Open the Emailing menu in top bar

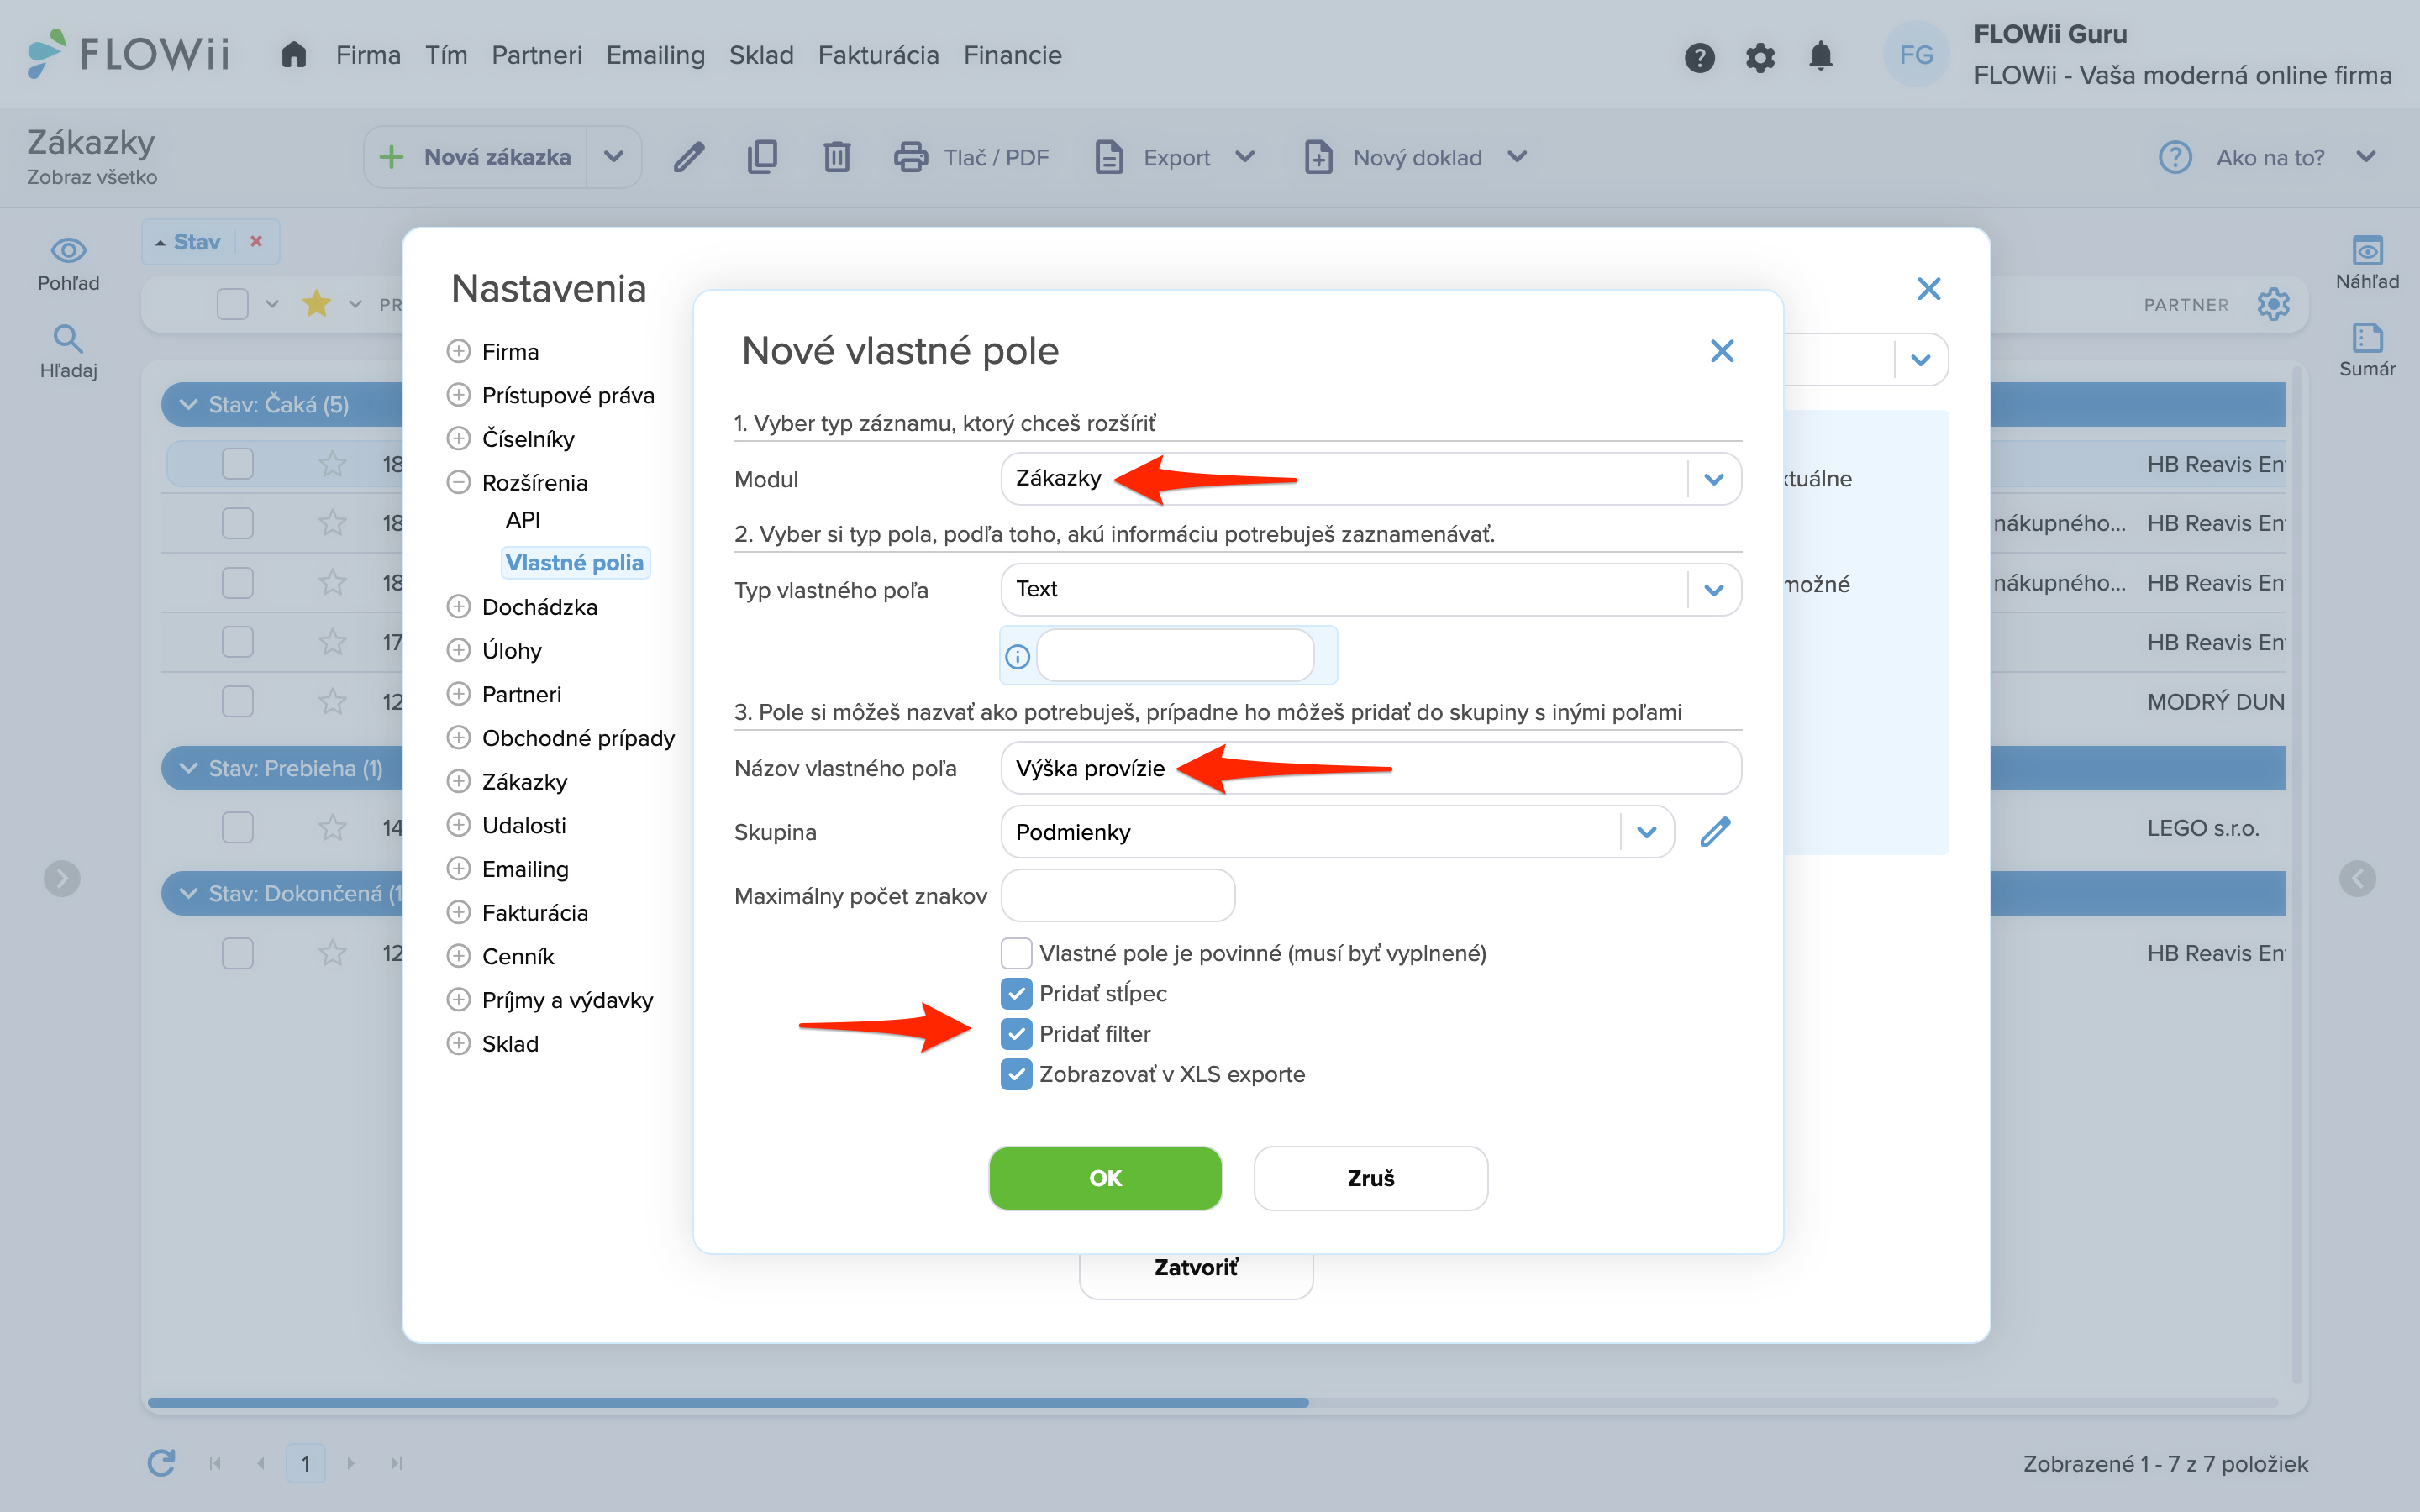tap(655, 55)
